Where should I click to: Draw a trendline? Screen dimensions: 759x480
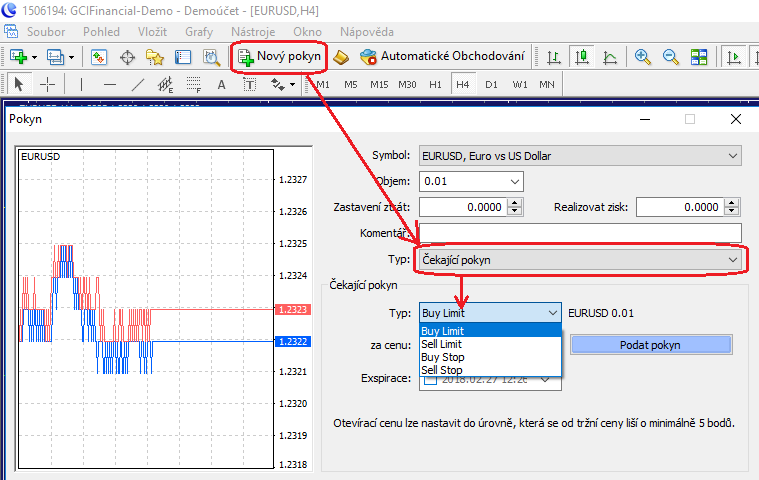coord(138,85)
